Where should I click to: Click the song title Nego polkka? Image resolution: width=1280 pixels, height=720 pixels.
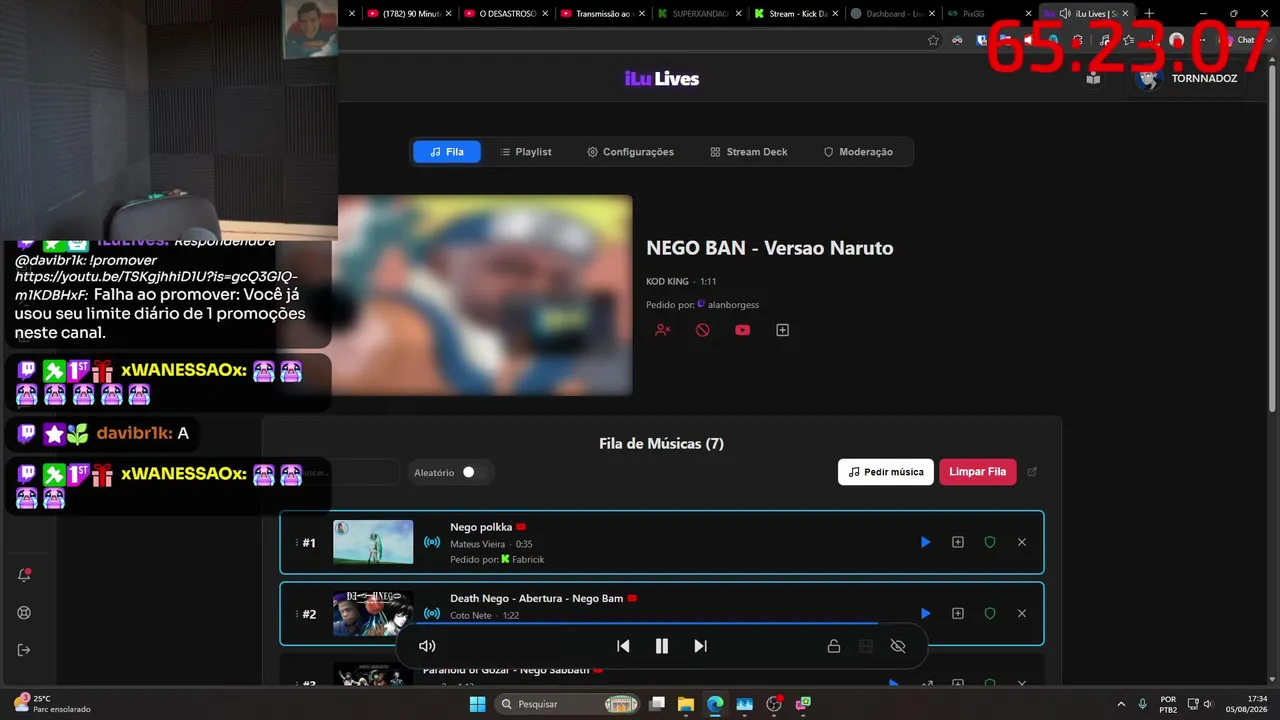(481, 527)
